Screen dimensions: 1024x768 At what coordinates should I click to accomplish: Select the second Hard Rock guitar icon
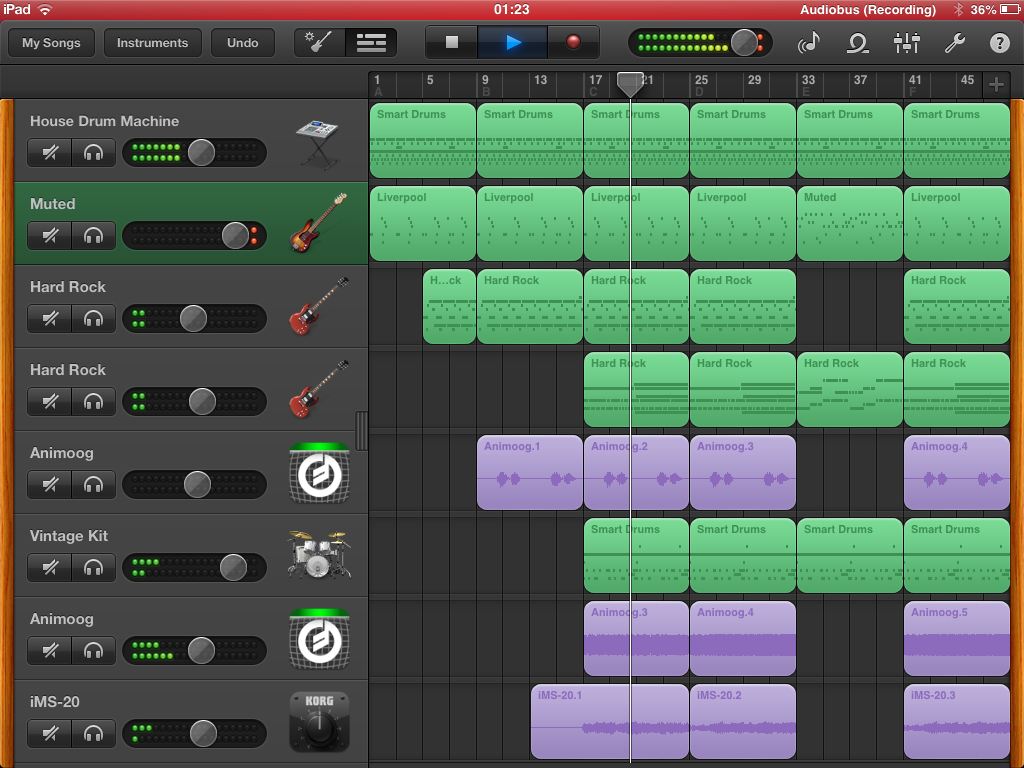(x=318, y=389)
